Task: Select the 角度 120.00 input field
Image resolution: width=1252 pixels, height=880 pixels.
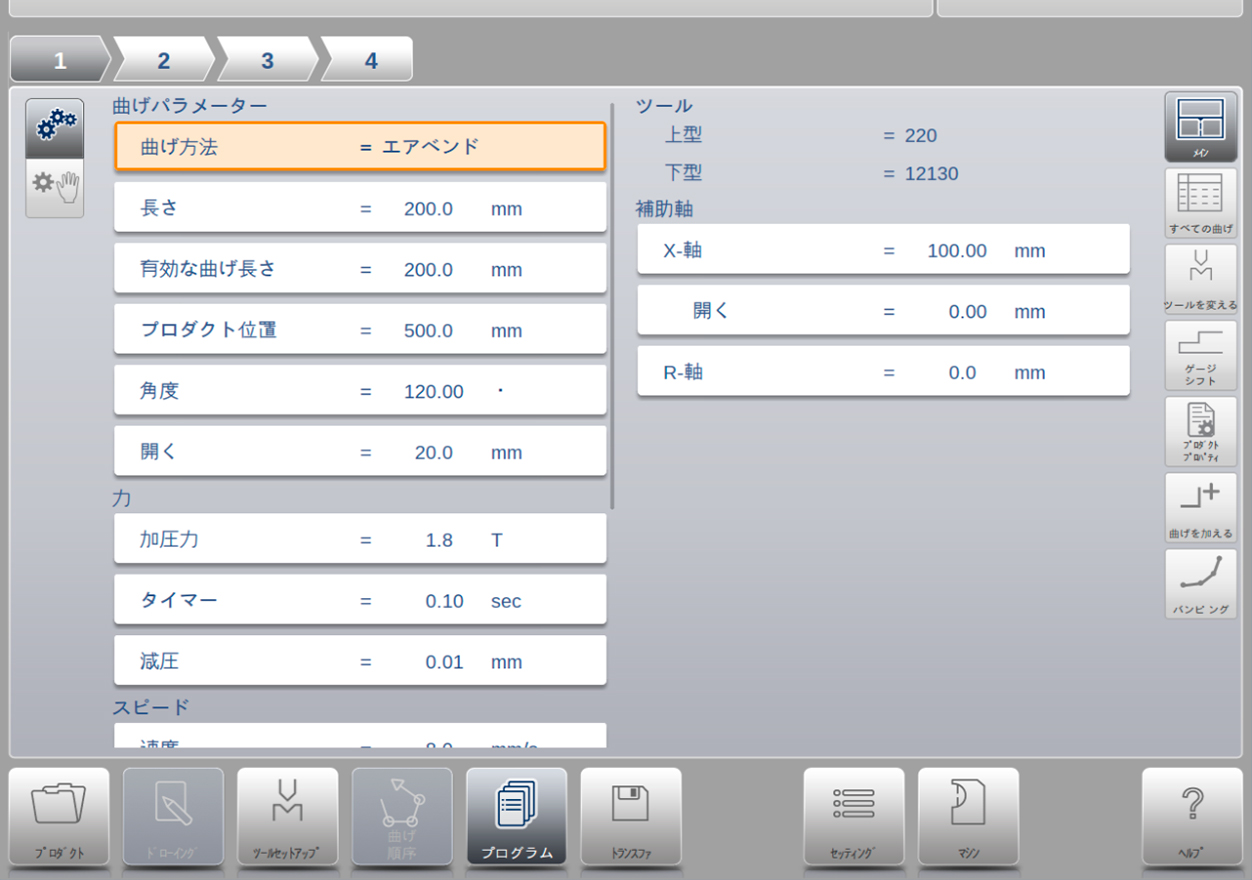Action: (x=360, y=391)
